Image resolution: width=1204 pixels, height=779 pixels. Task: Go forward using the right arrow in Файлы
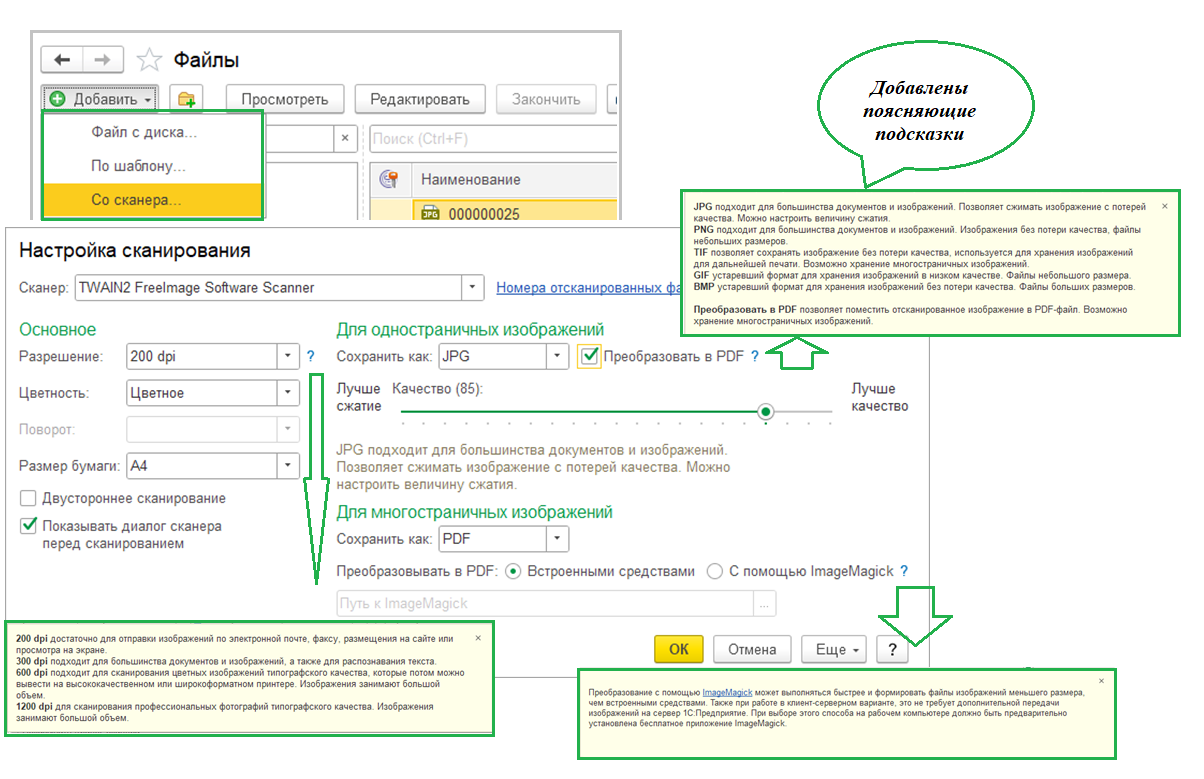[x=103, y=60]
